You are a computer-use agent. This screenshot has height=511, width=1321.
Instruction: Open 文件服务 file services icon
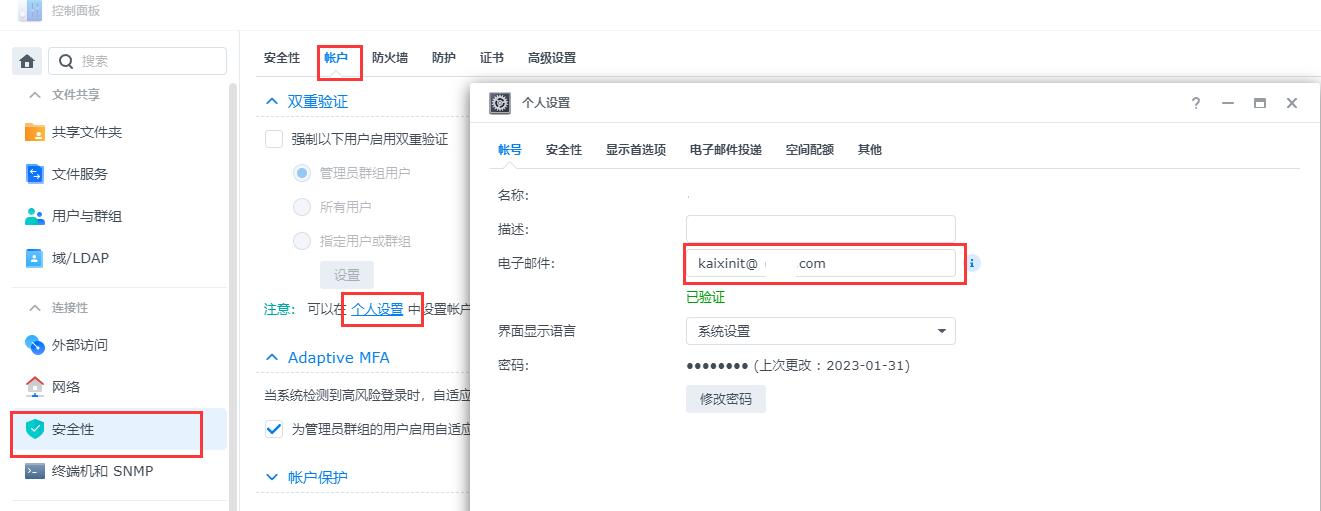[35, 174]
